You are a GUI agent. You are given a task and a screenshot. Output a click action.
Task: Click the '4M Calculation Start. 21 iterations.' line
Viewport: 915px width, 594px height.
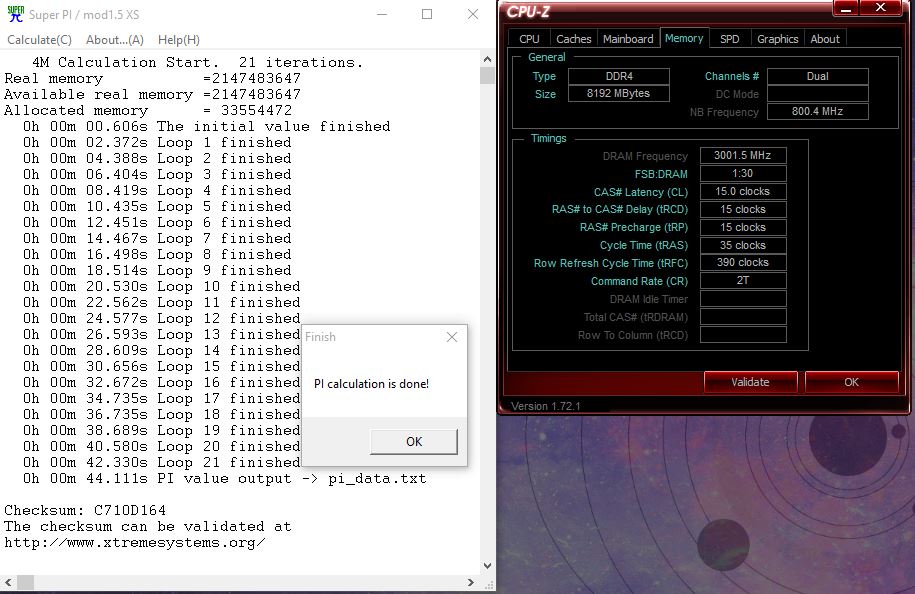pos(198,62)
